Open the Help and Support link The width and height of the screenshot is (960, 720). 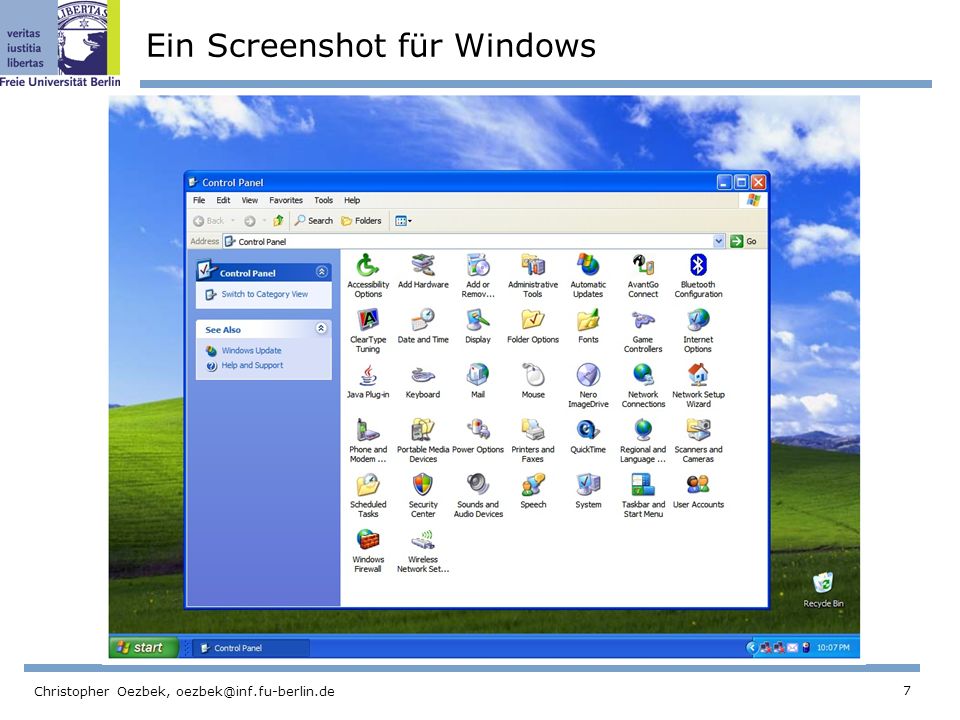[252, 366]
